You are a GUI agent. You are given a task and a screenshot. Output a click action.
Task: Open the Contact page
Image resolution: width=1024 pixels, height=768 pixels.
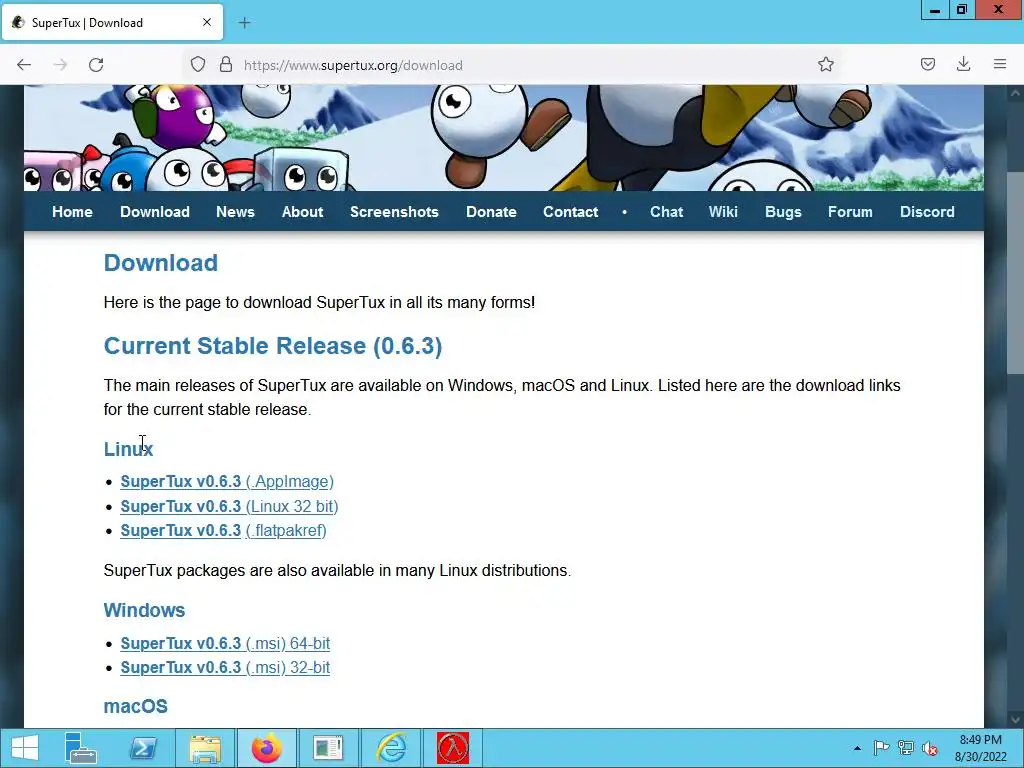(571, 212)
